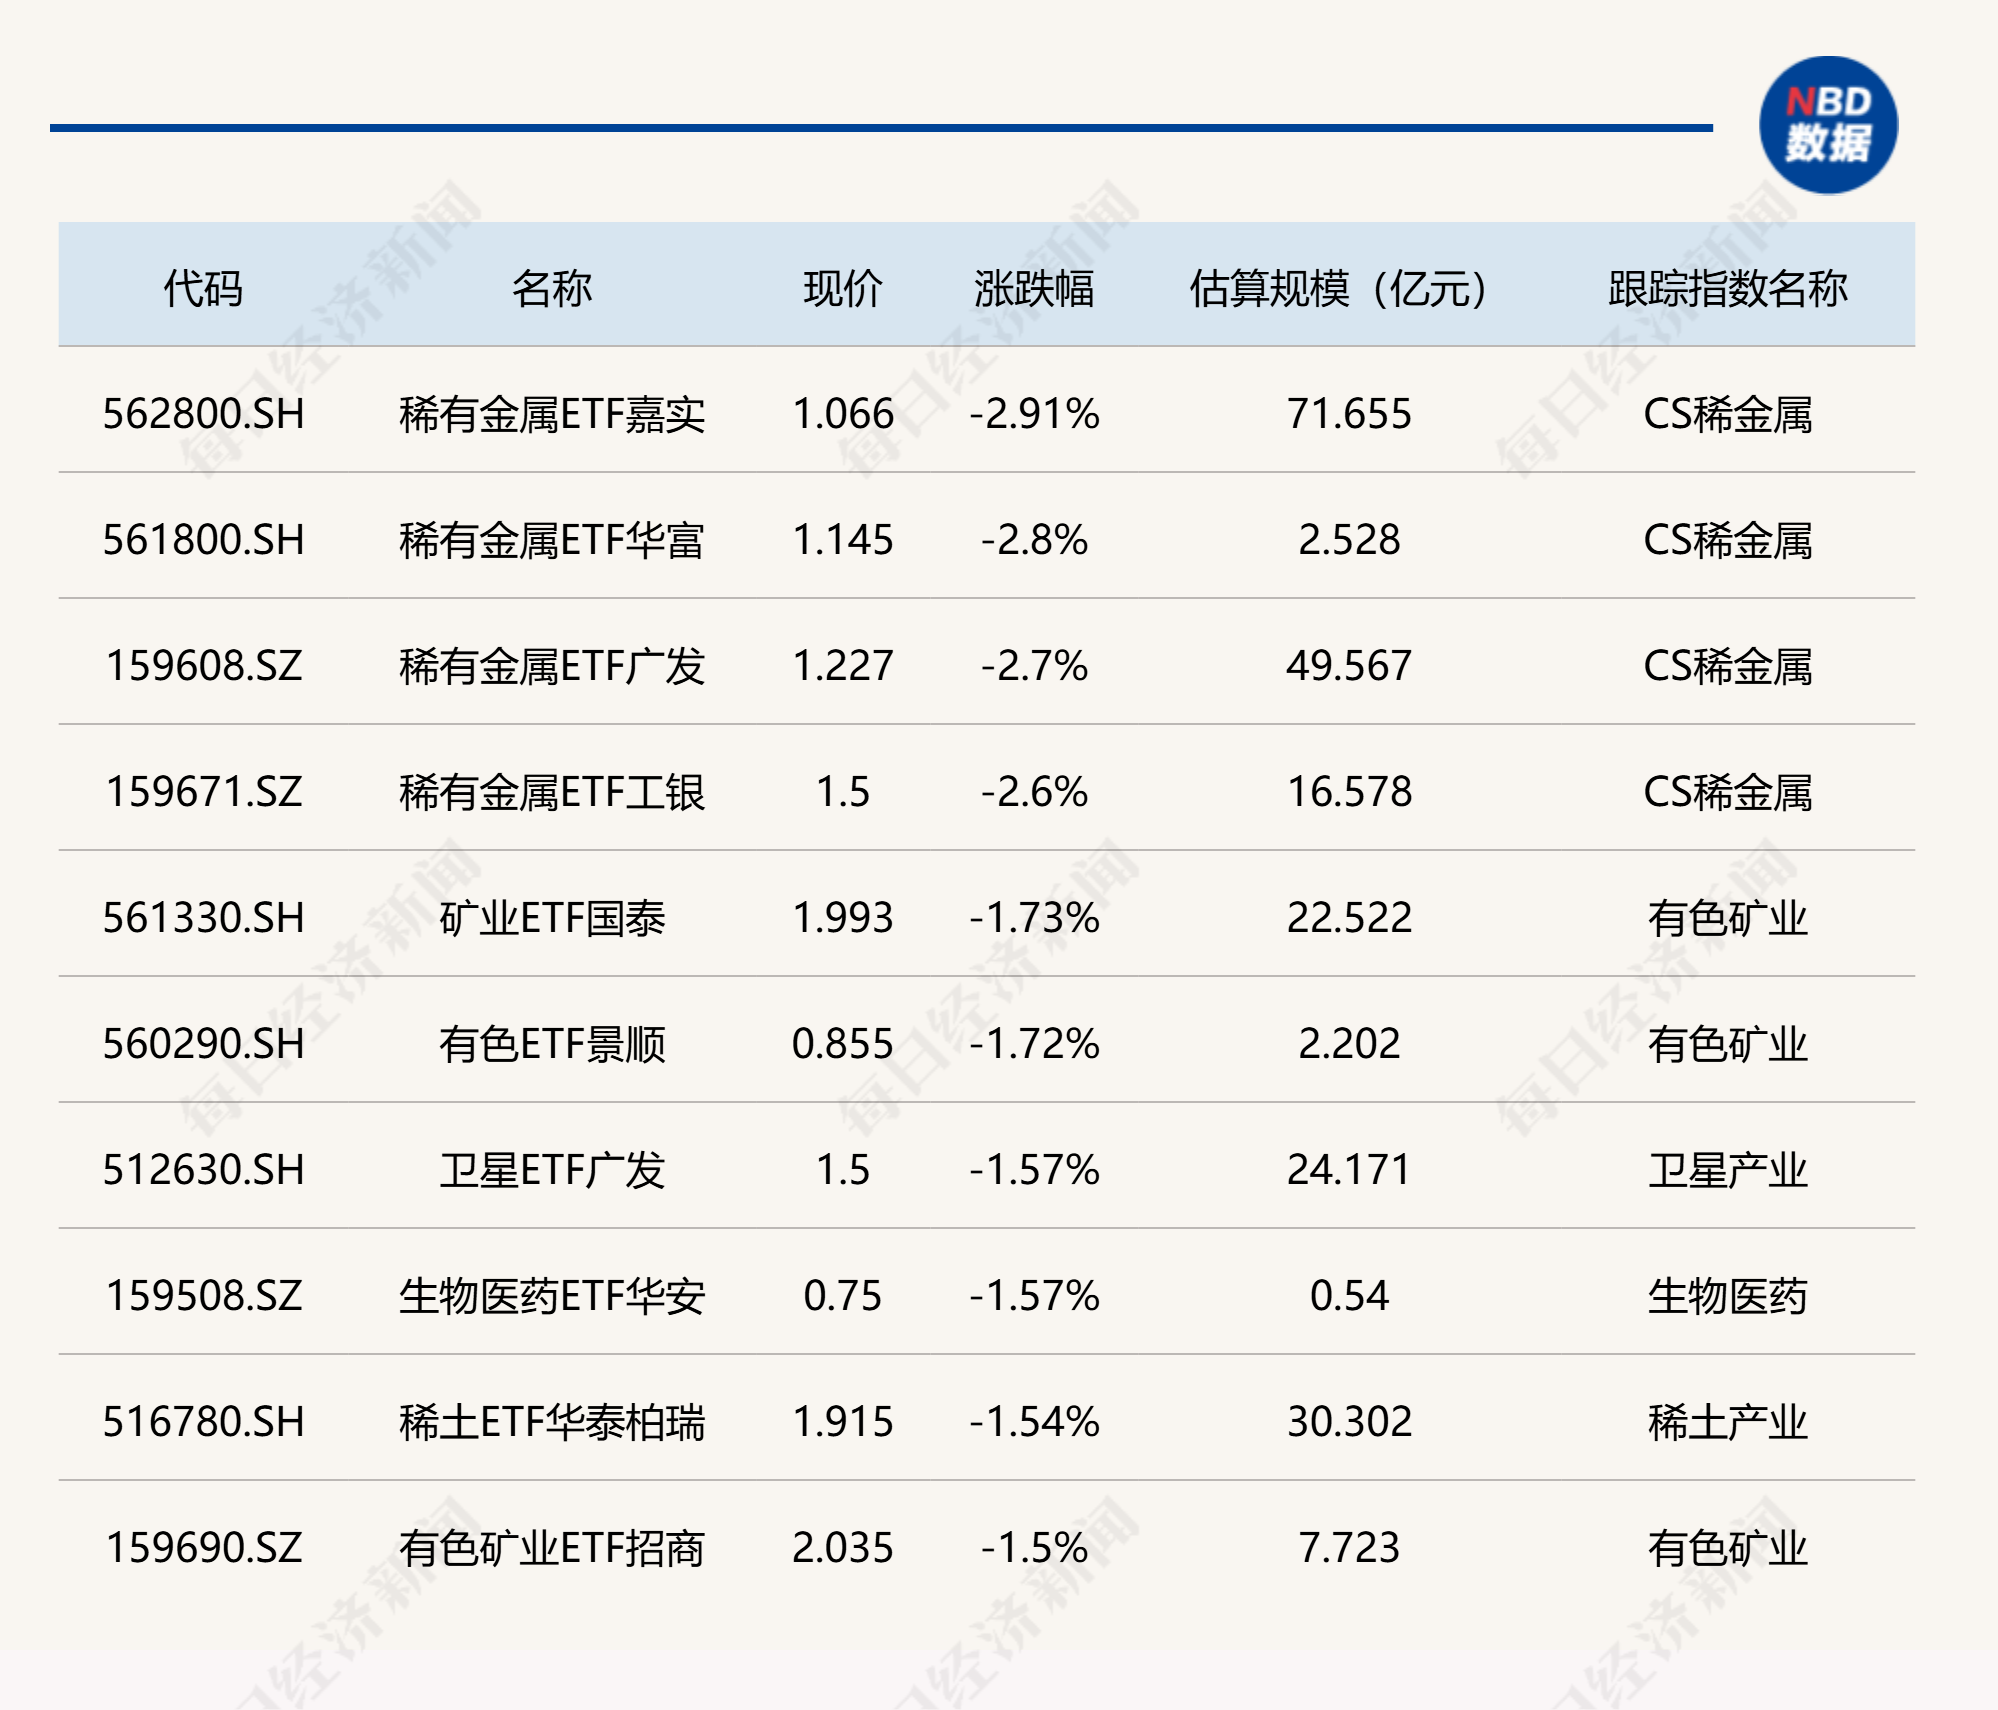This screenshot has width=1998, height=1710.
Task: Click the change value -2.8%
Action: tap(1034, 540)
